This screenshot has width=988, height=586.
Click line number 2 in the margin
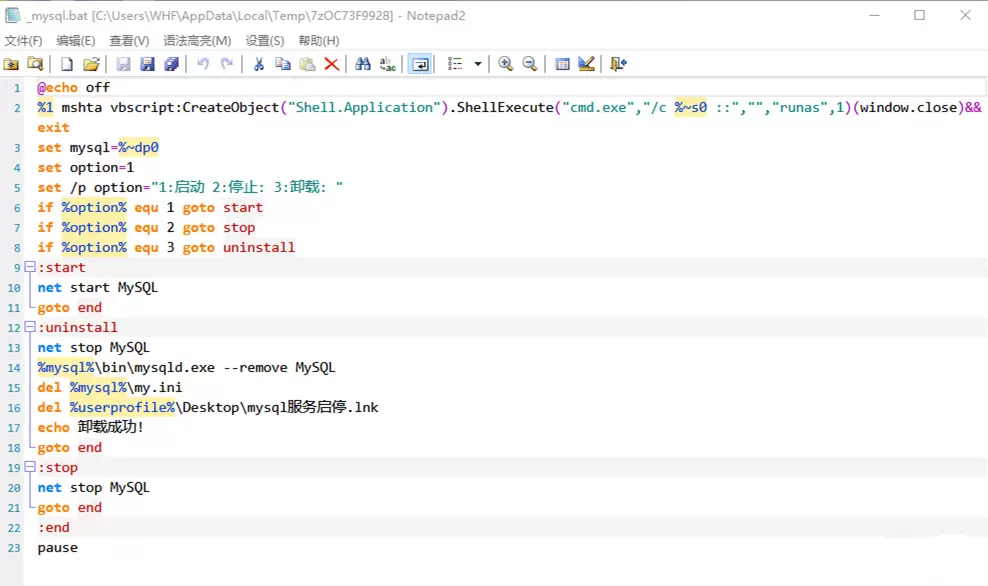[x=17, y=108]
